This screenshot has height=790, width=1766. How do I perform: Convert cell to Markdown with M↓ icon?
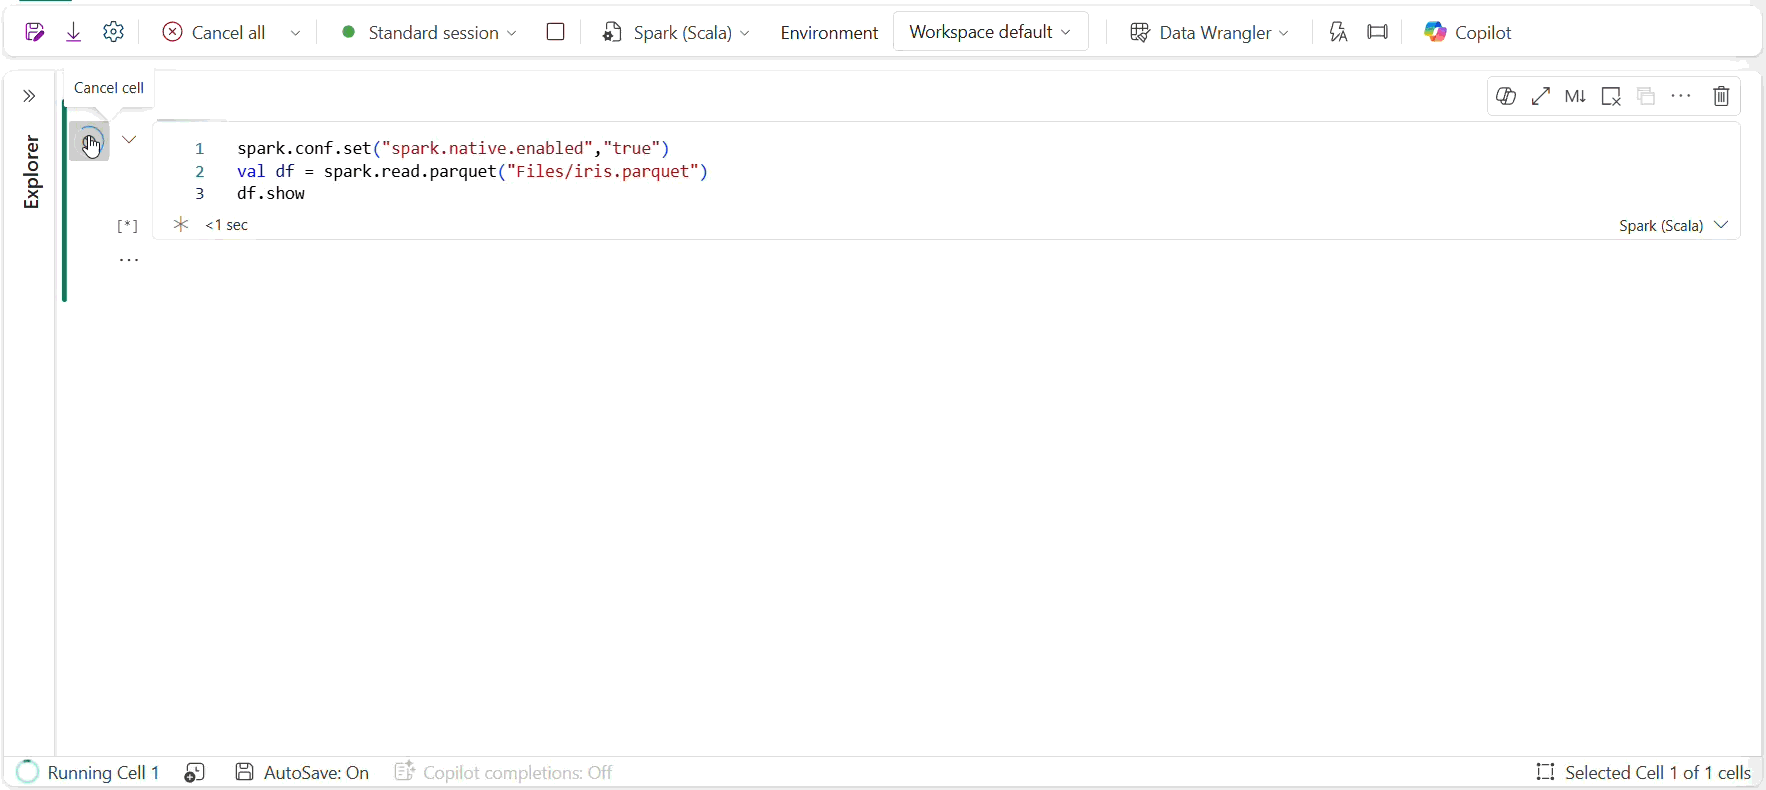click(1575, 96)
